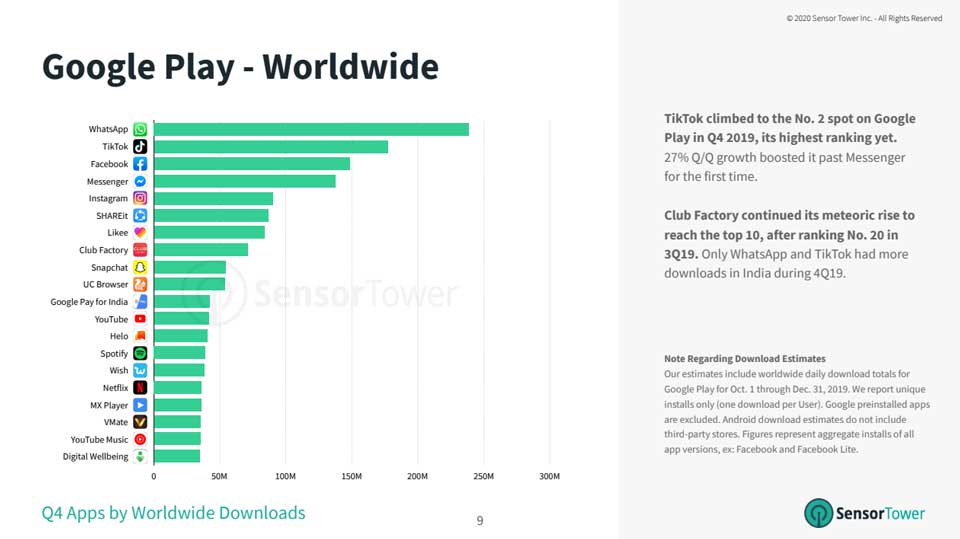The image size is (960, 539).
Task: Click the Google Pay for India icon
Action: (140, 301)
